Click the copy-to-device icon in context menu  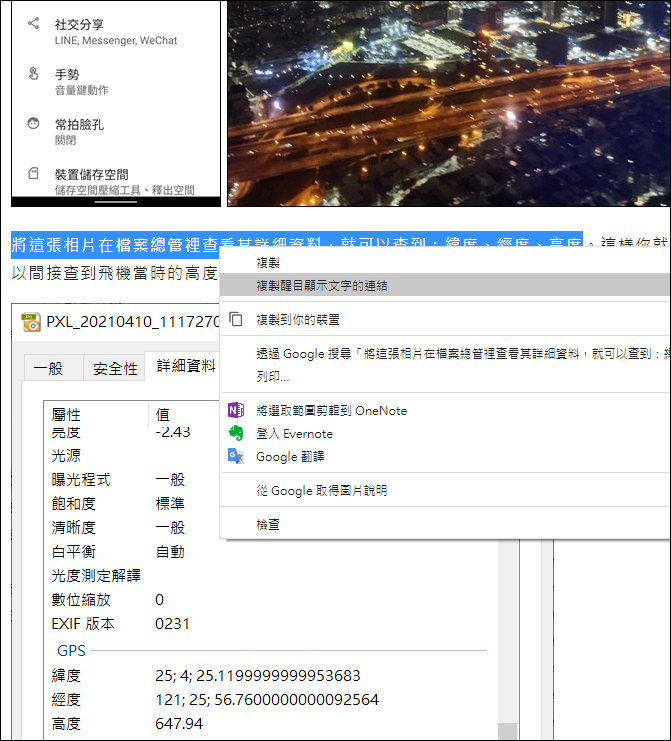(236, 319)
